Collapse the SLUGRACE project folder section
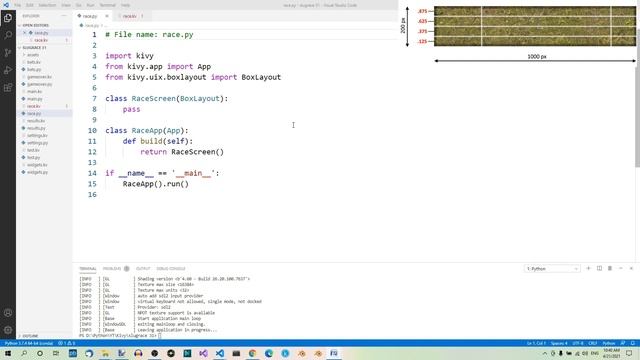The width and height of the screenshot is (640, 360). tap(34, 48)
